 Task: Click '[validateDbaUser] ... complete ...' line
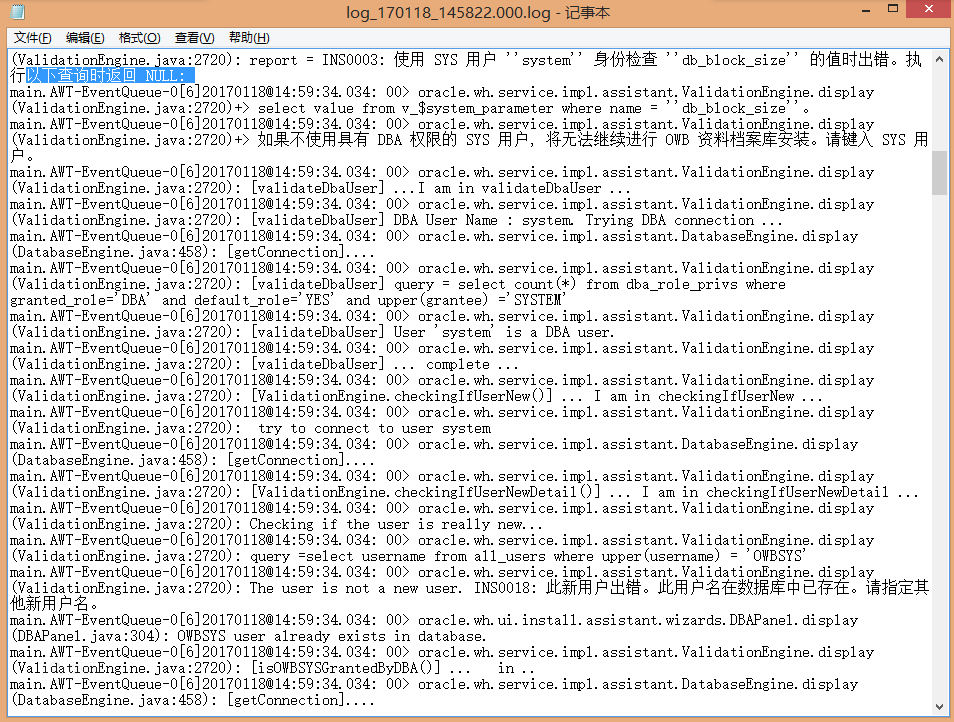(x=385, y=364)
